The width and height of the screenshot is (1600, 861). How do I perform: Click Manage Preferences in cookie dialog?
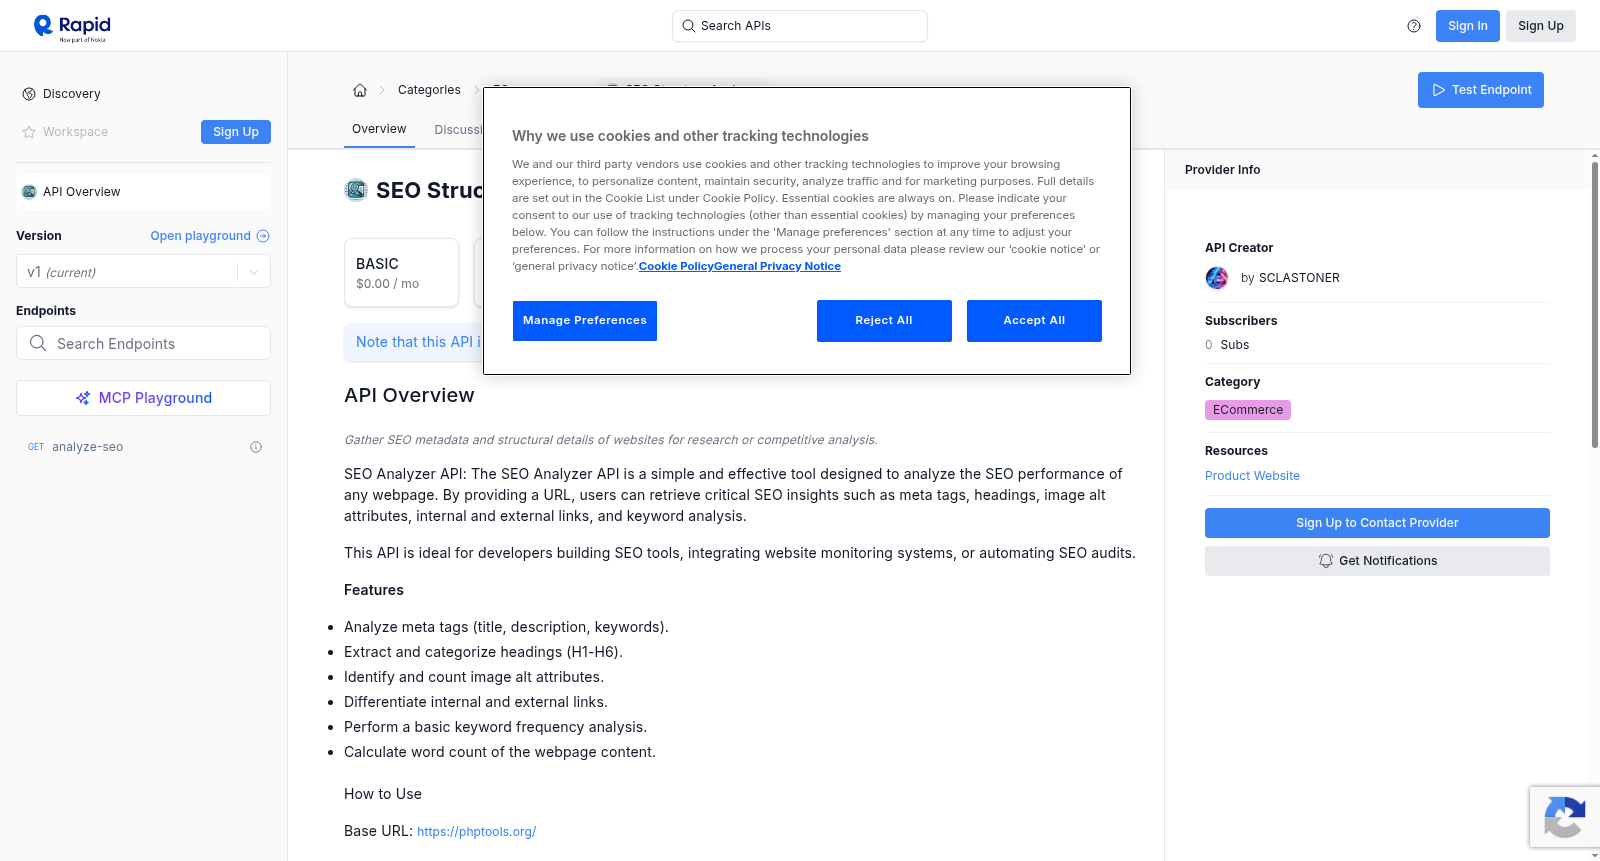pyautogui.click(x=585, y=321)
